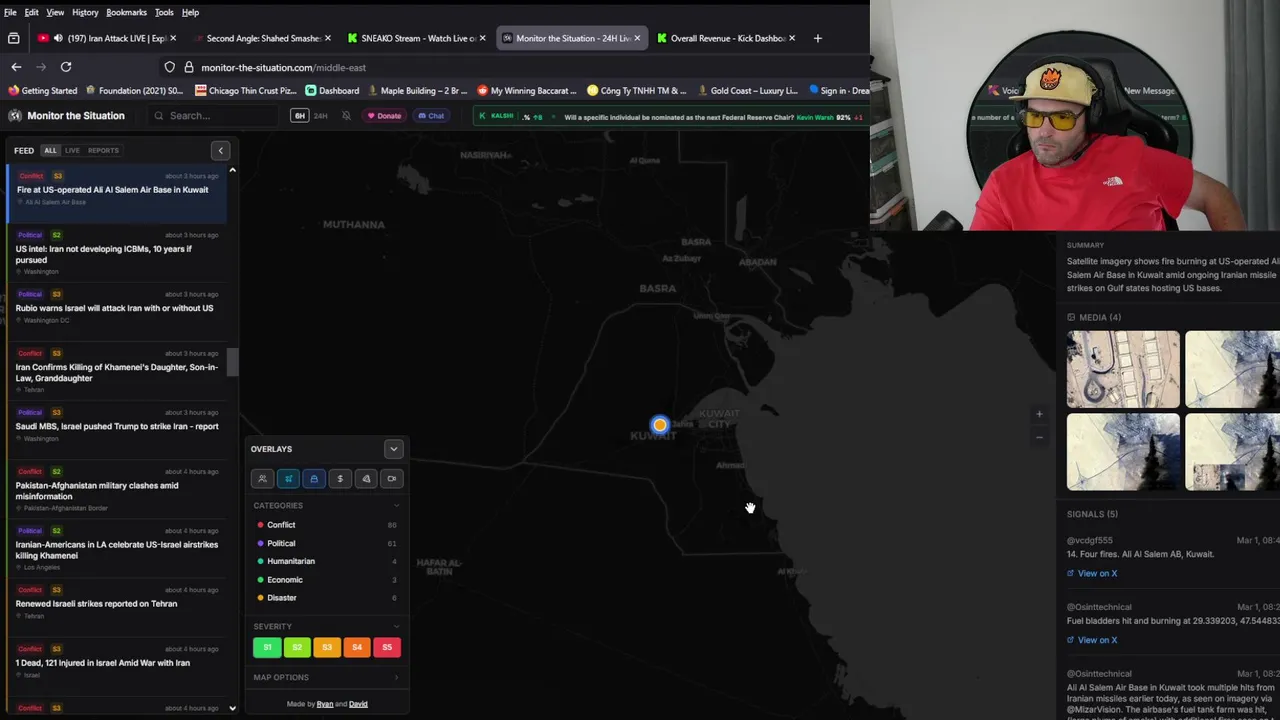Click the Donate button

(x=384, y=116)
